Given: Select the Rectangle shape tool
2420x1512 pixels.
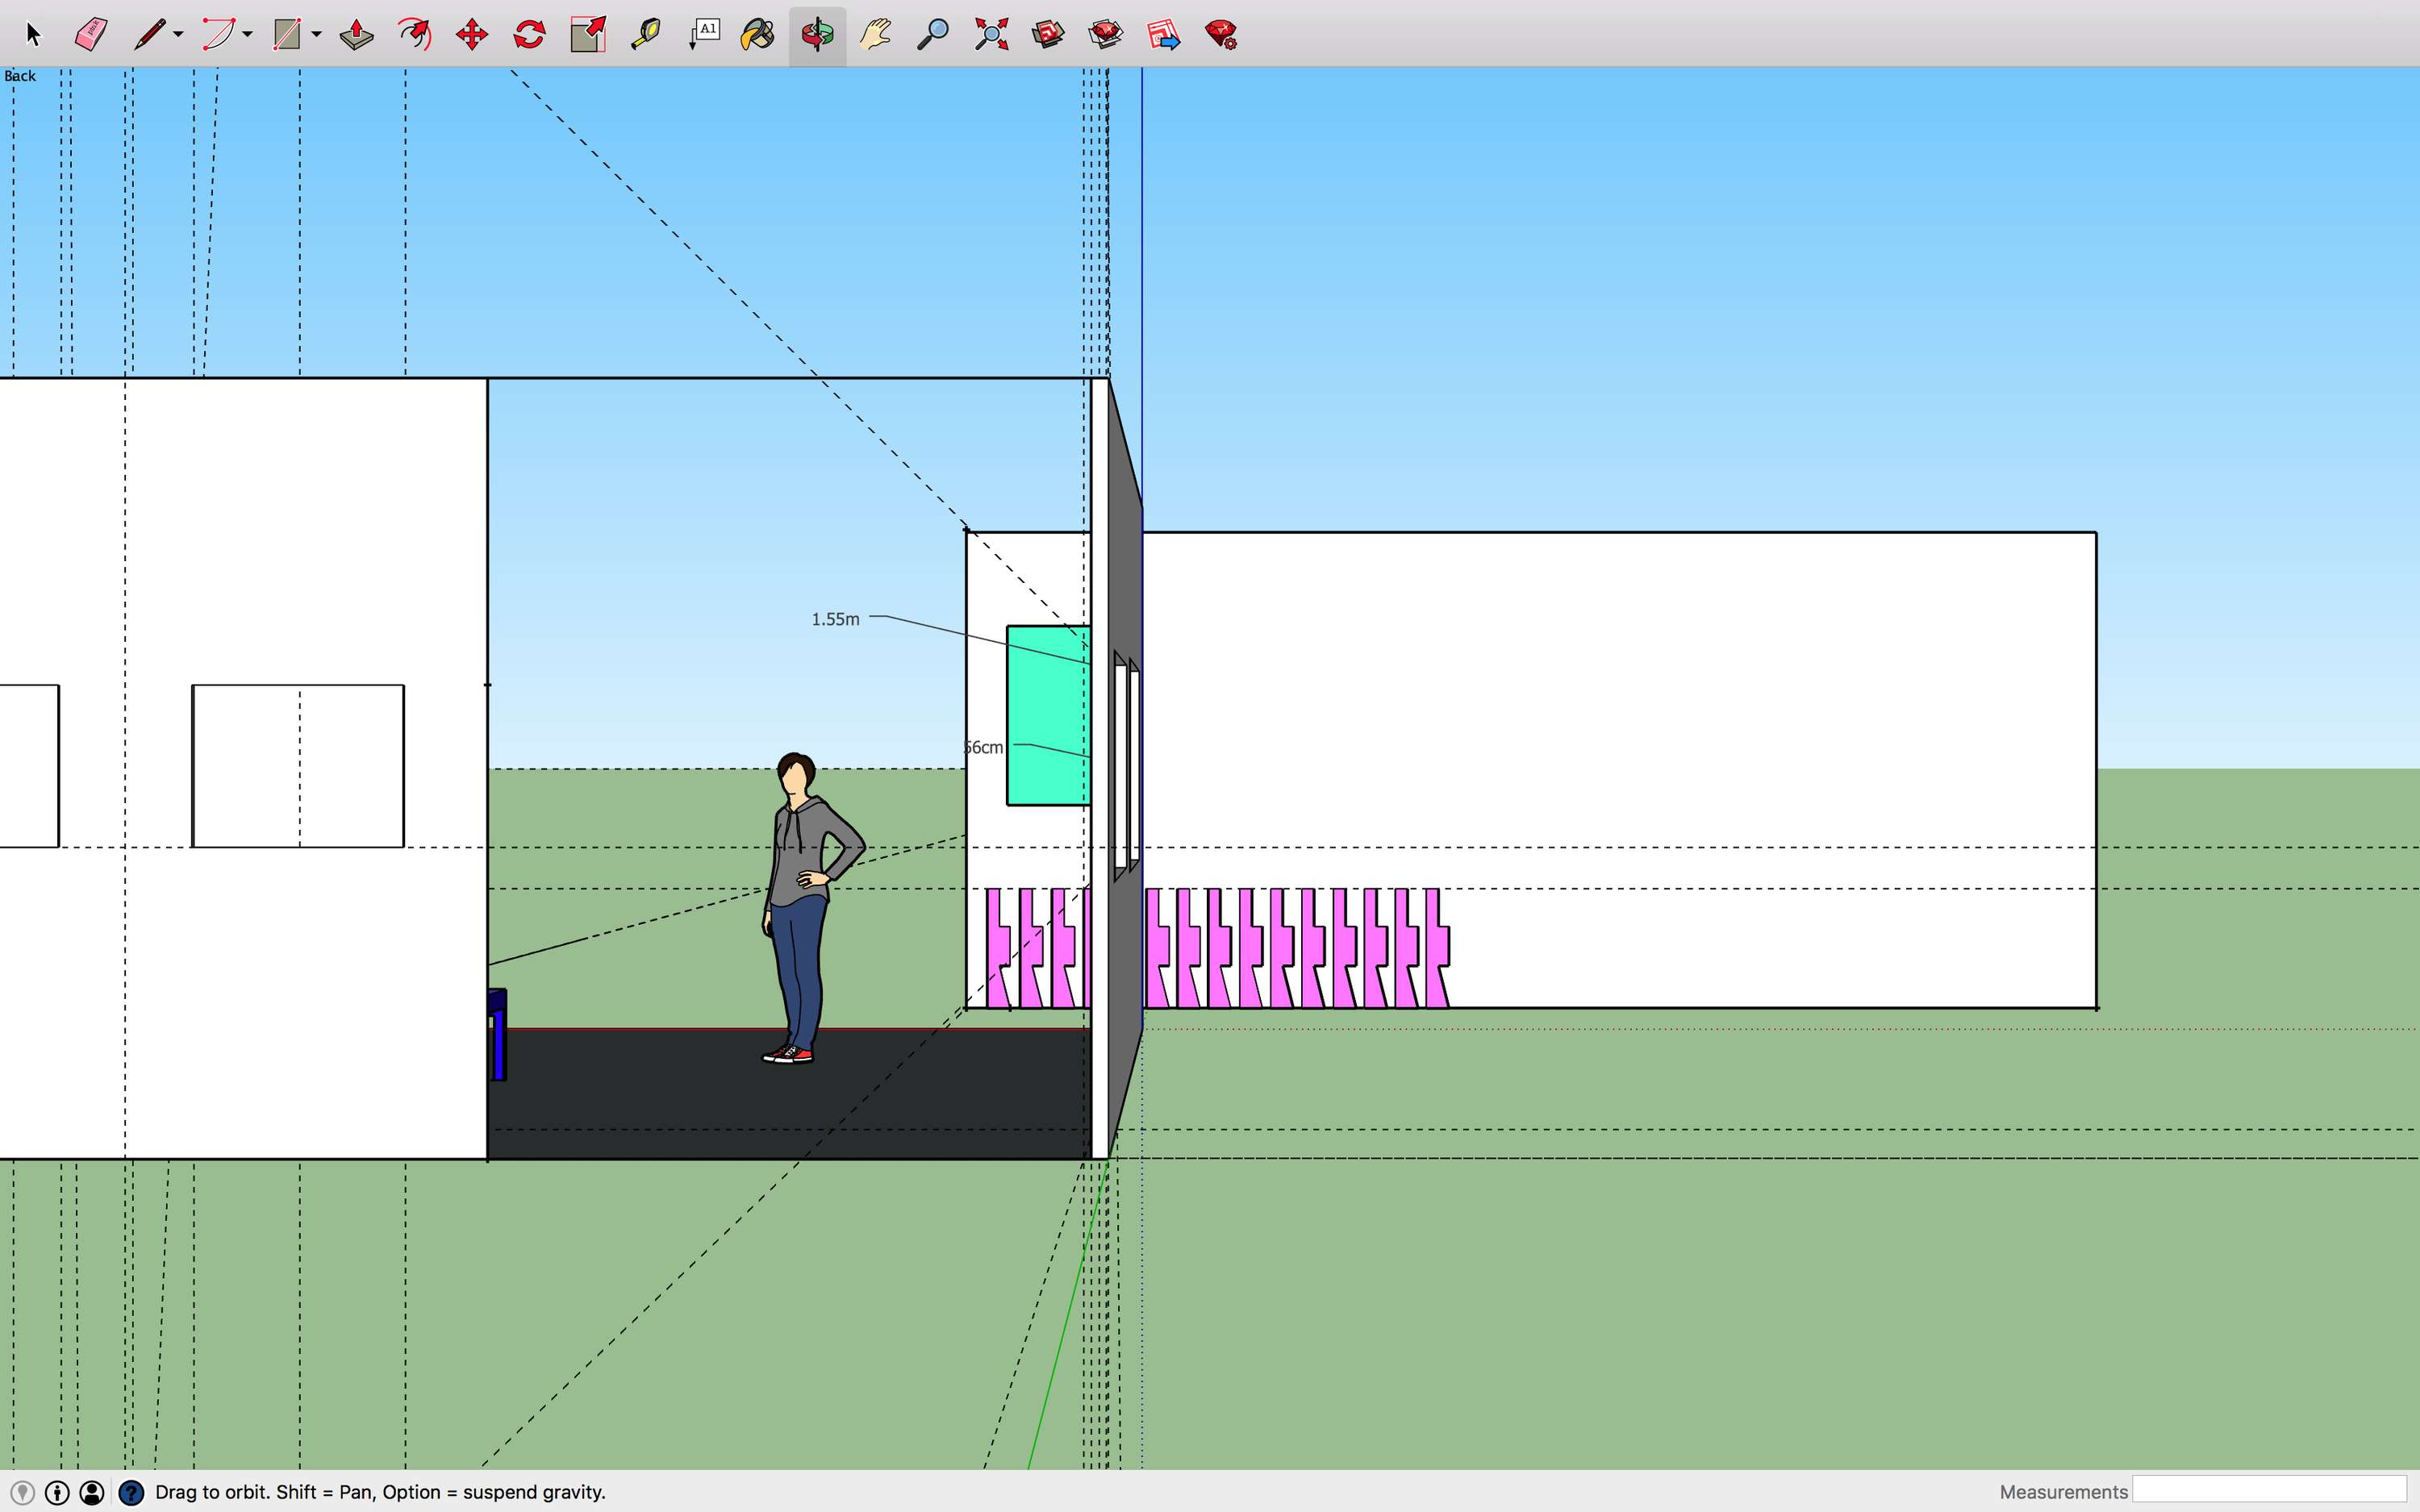Looking at the screenshot, I should (x=288, y=34).
